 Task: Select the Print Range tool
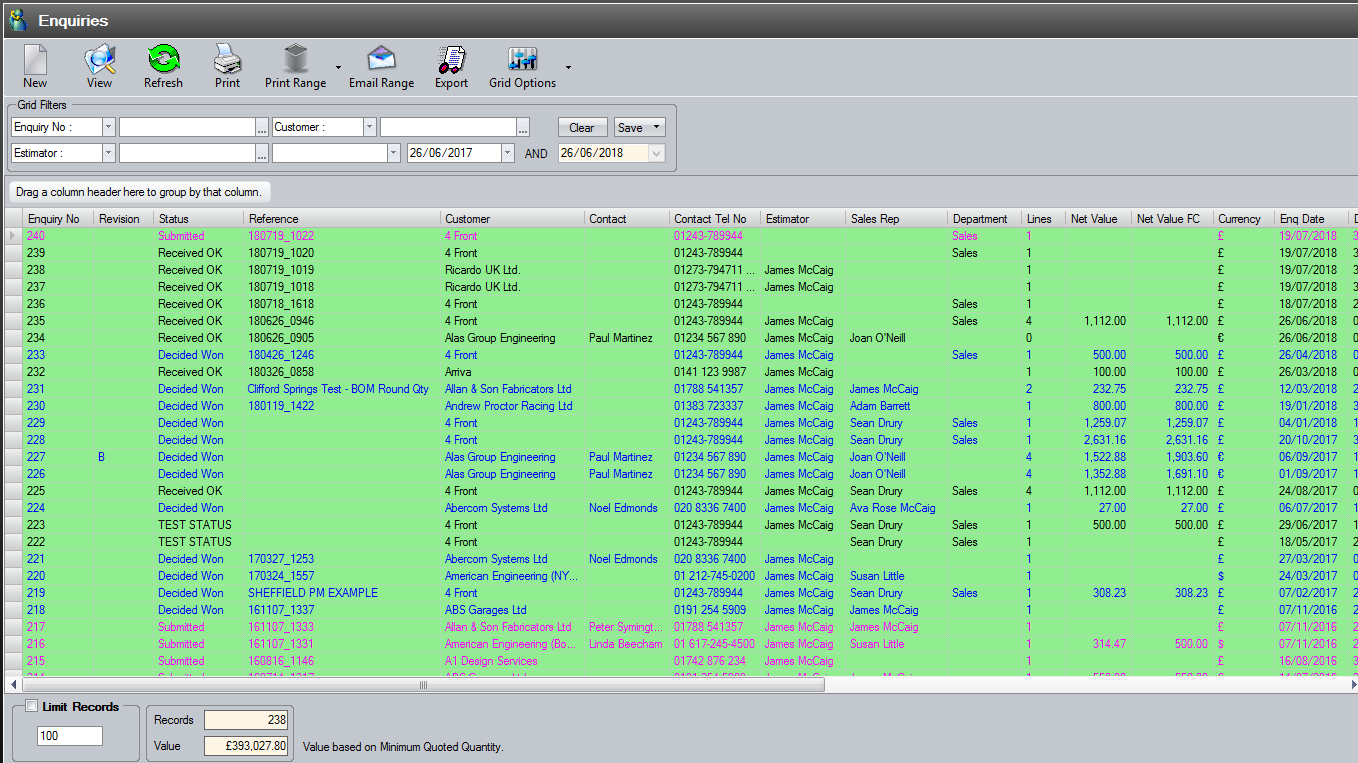pyautogui.click(x=295, y=61)
